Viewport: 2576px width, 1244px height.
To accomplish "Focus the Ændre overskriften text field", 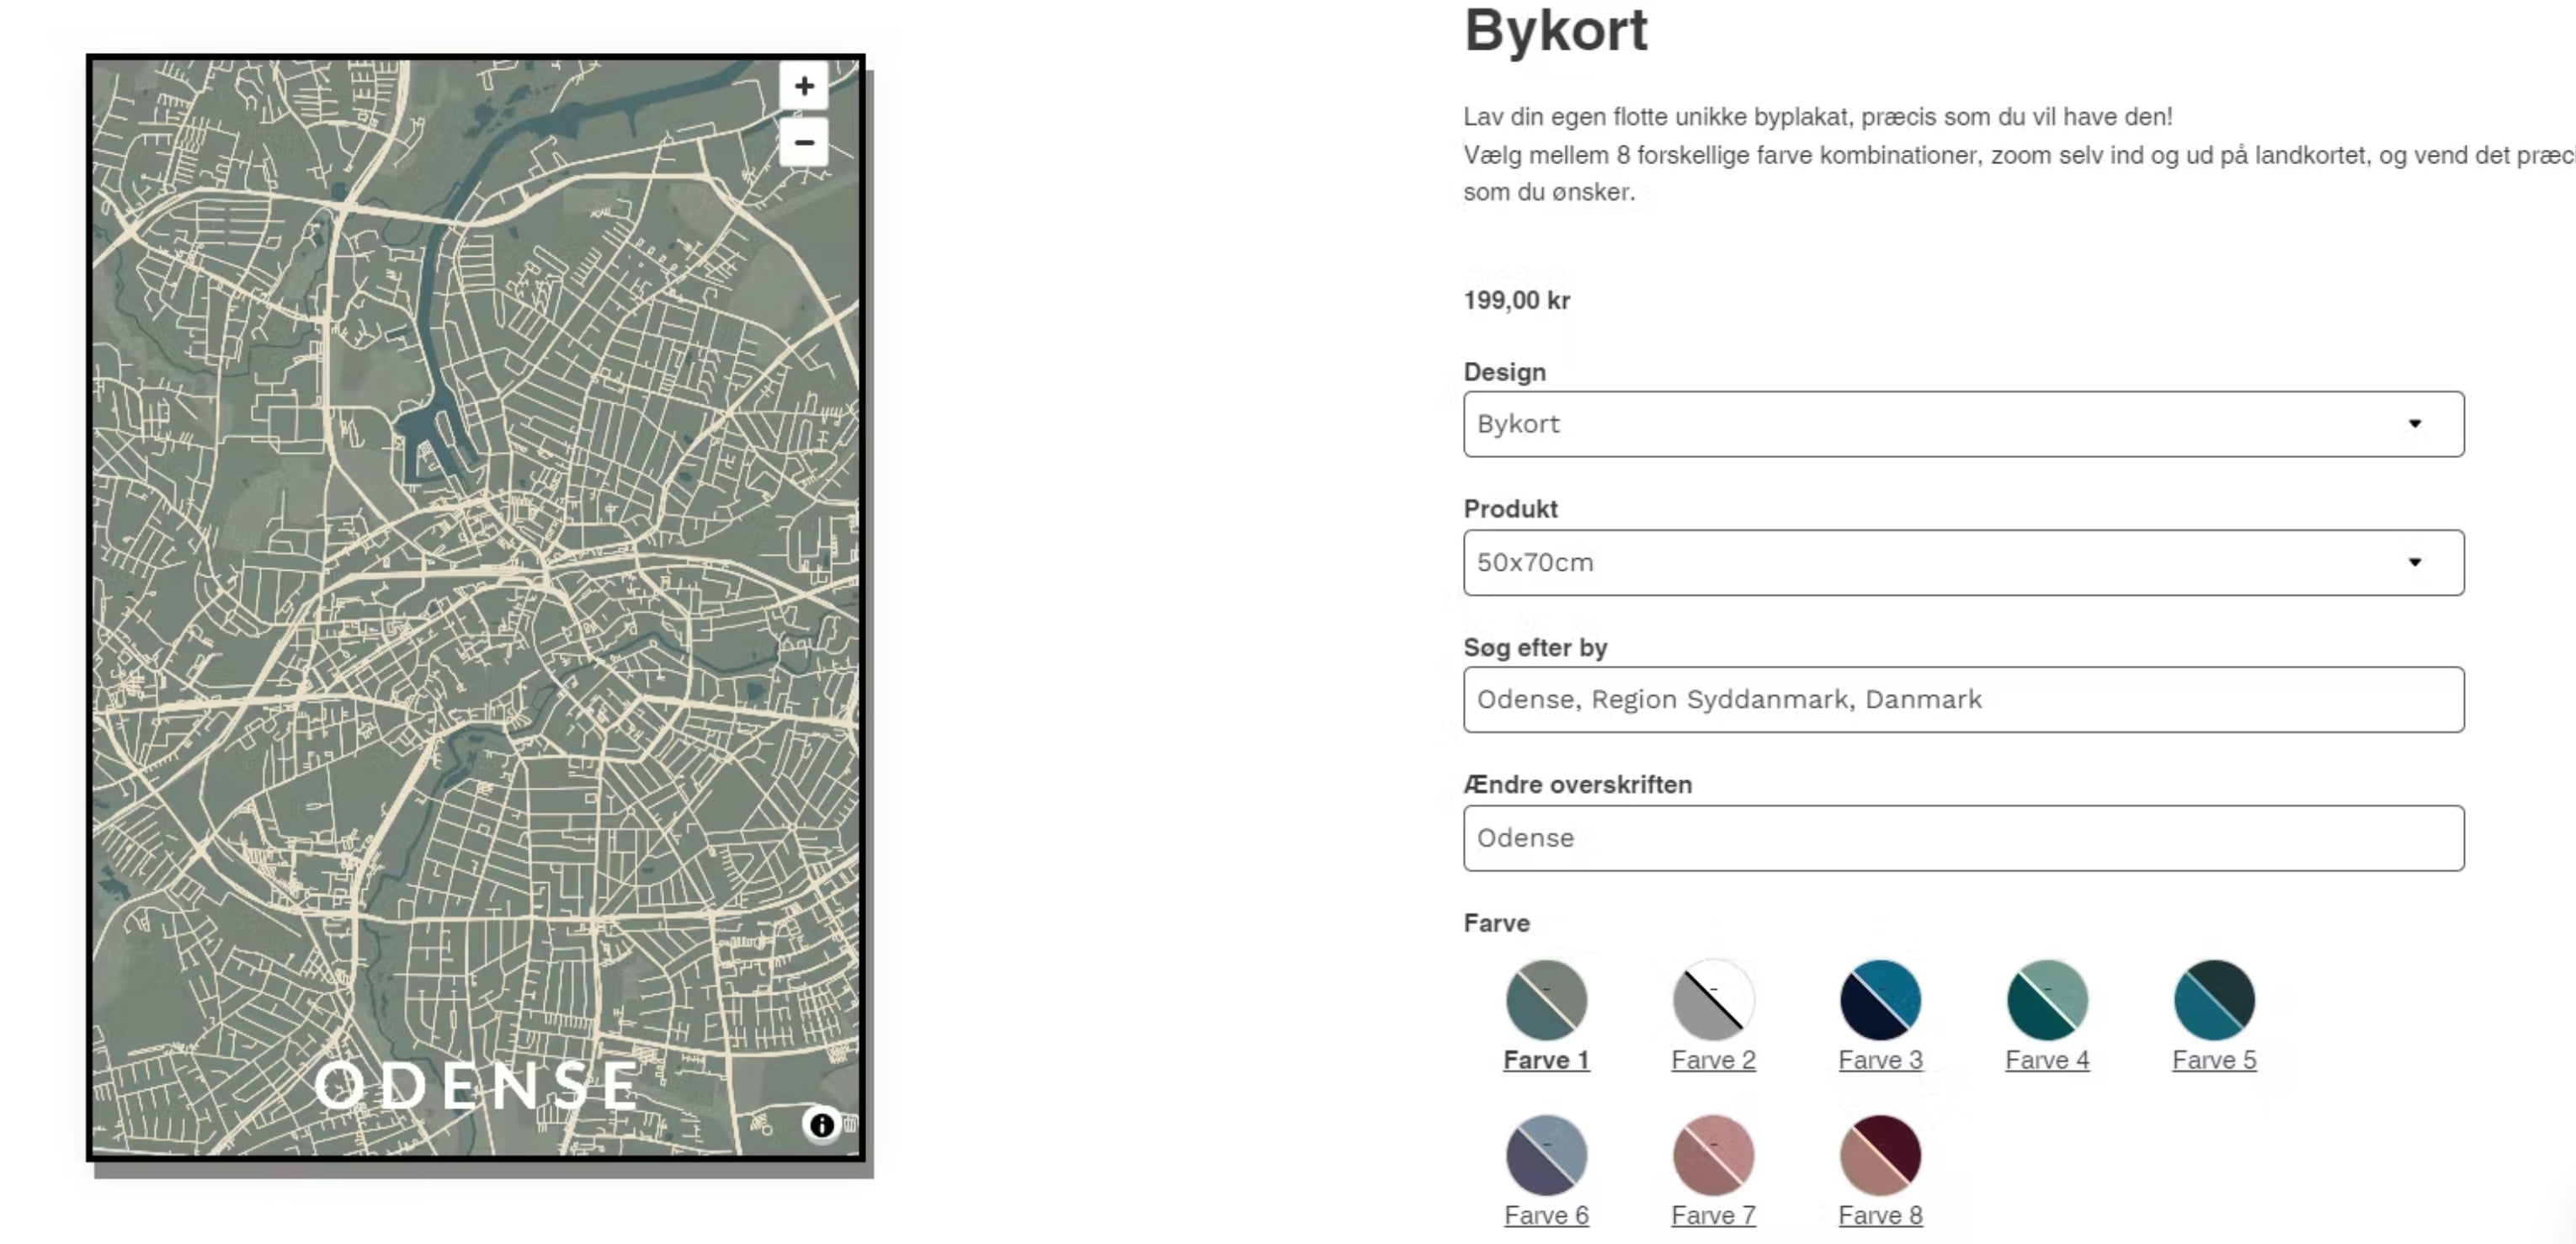I will pos(1962,838).
